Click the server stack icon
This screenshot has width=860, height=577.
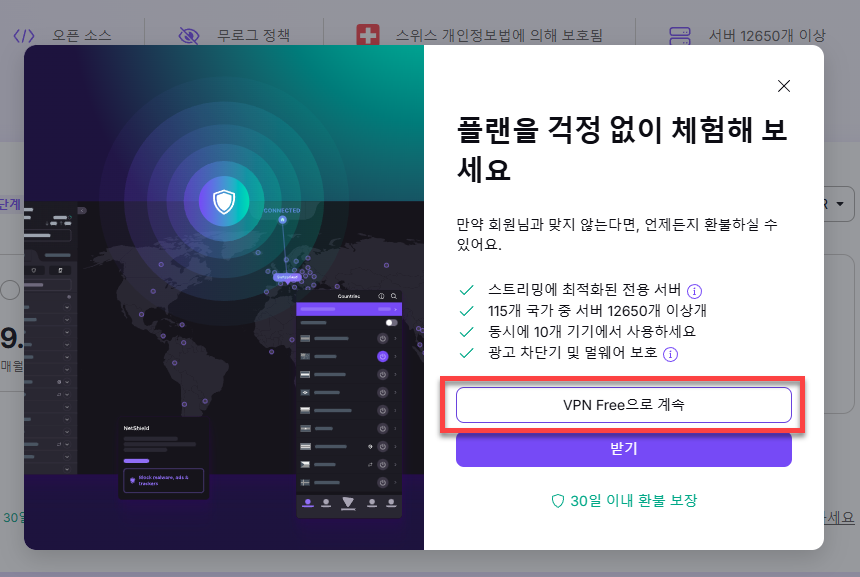(x=680, y=36)
